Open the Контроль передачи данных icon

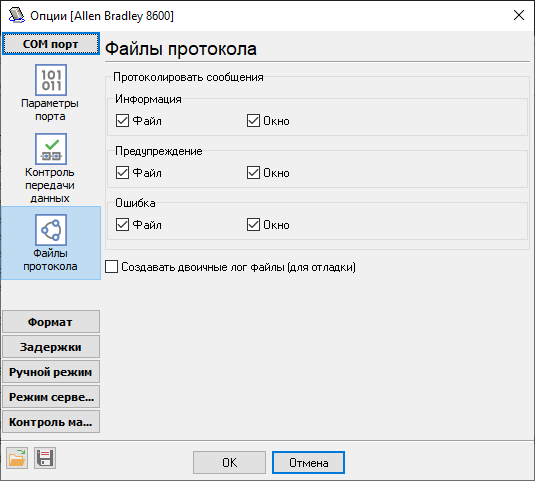(51, 149)
